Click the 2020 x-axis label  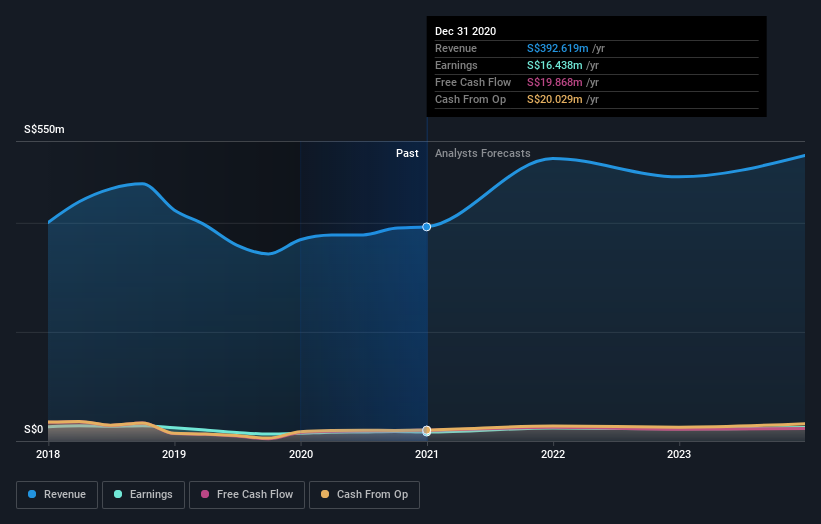coord(301,454)
